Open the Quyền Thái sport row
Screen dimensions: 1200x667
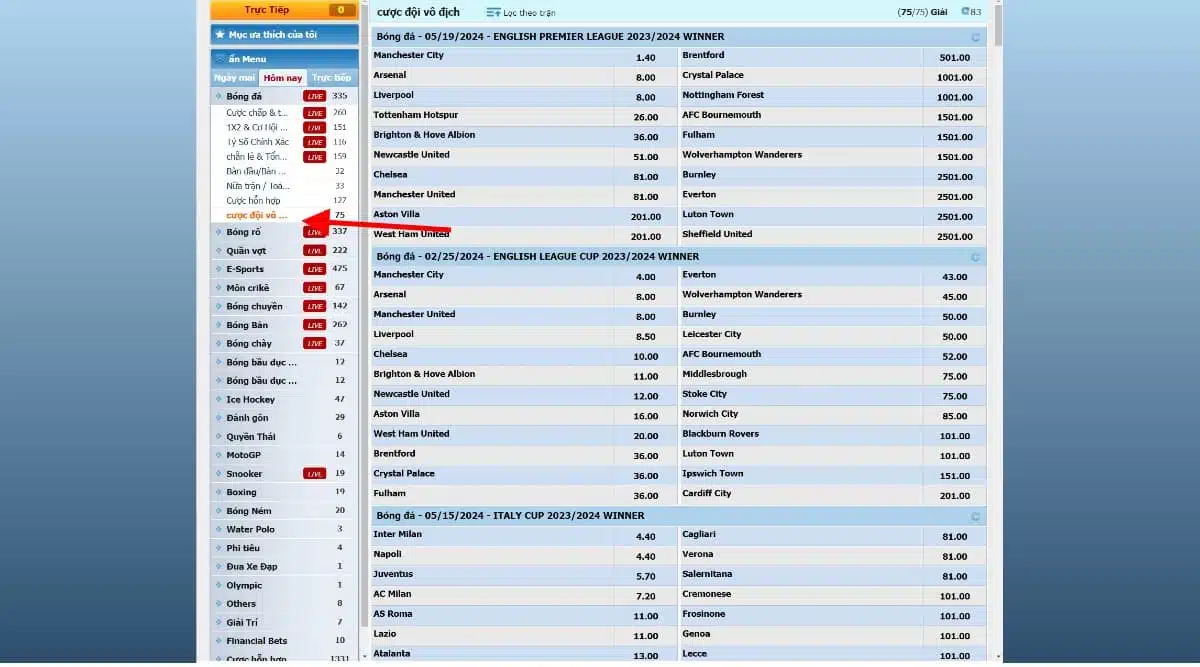[284, 436]
